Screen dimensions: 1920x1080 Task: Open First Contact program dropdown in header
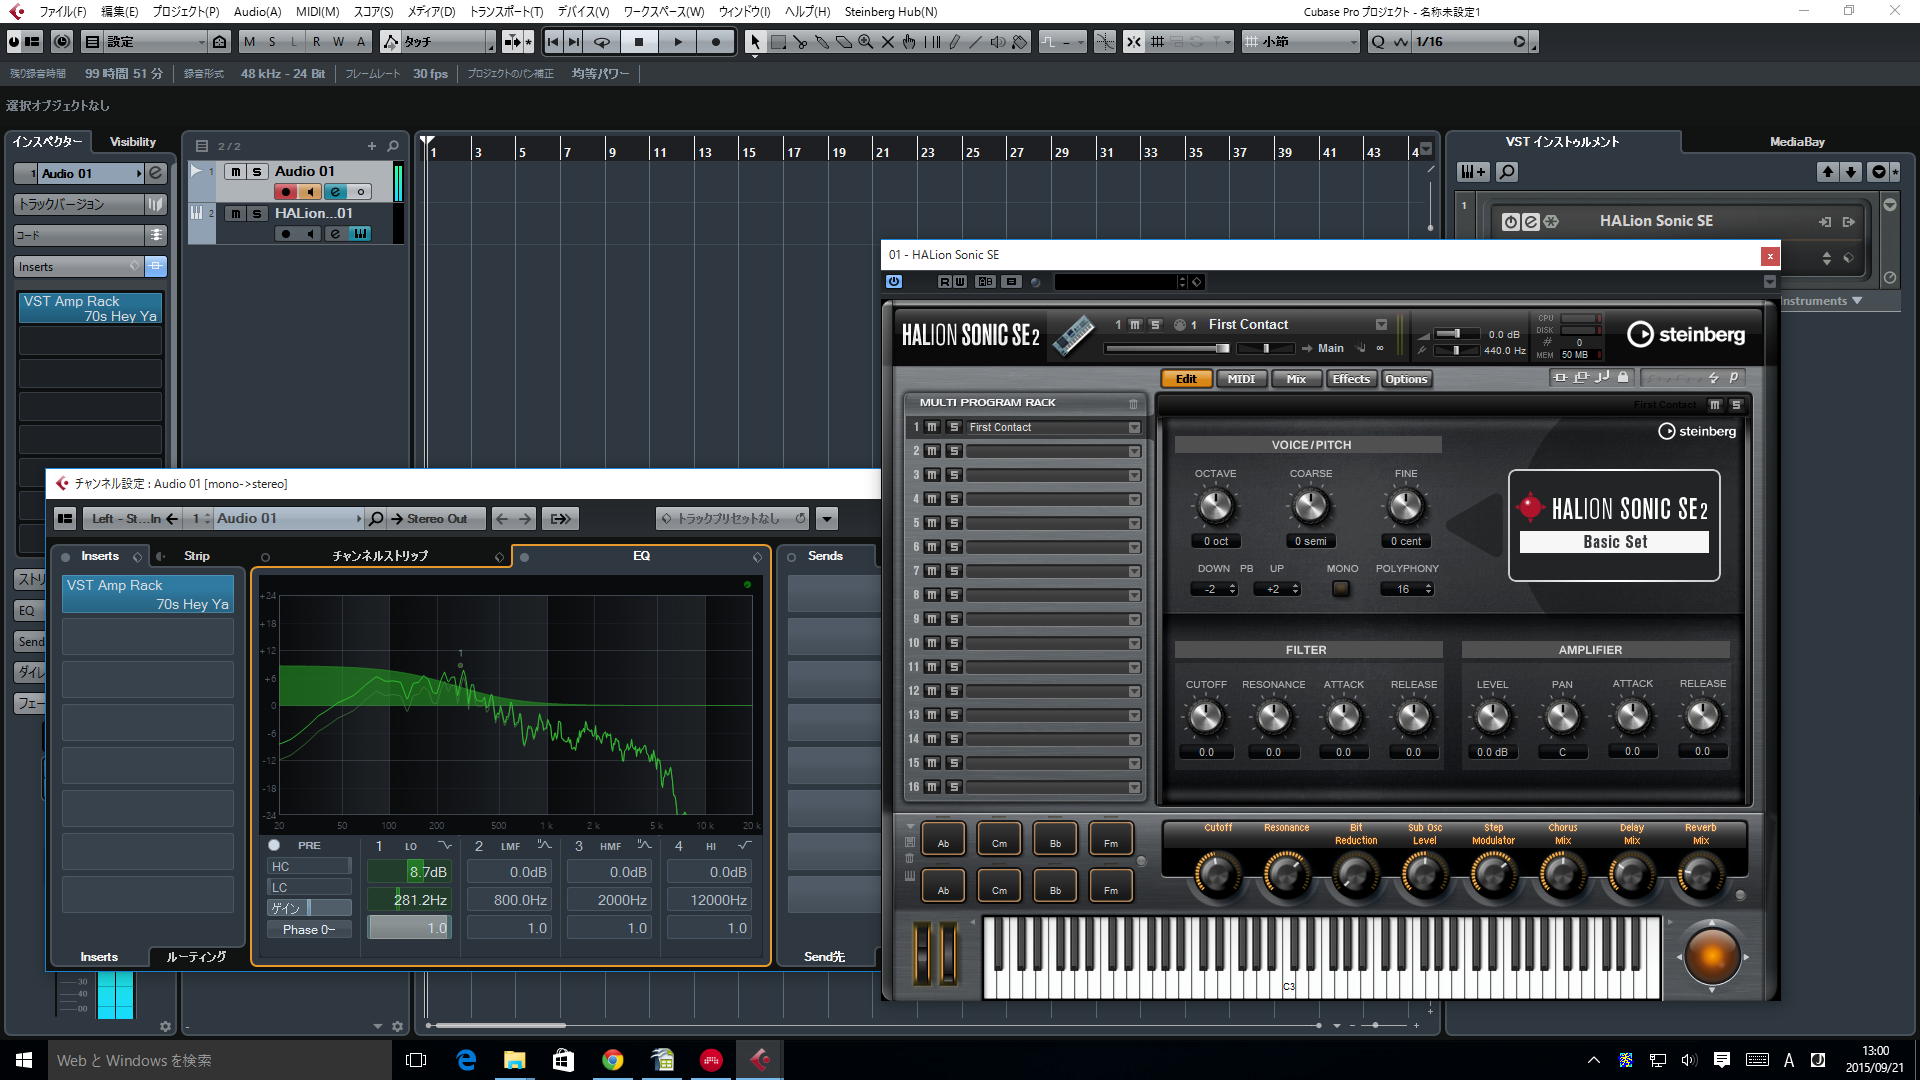pos(1381,324)
